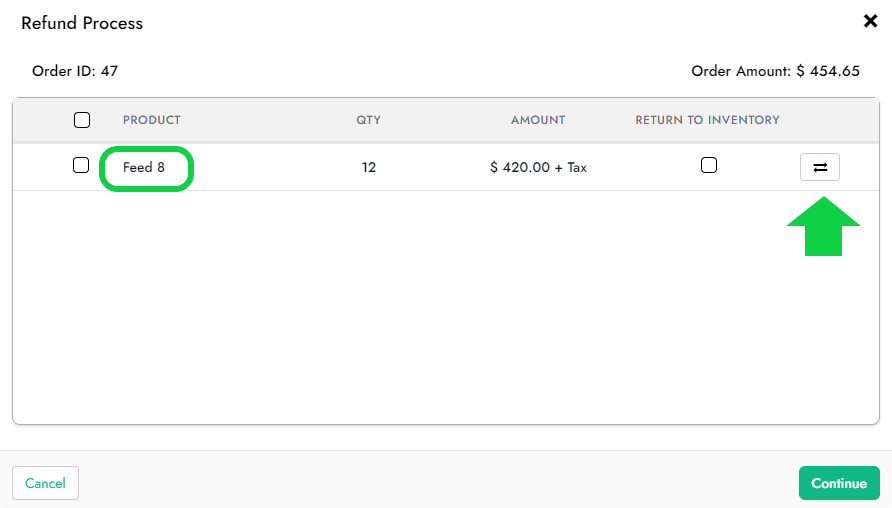892x508 pixels.
Task: Select the Feed 8 product name
Action: coord(144,168)
